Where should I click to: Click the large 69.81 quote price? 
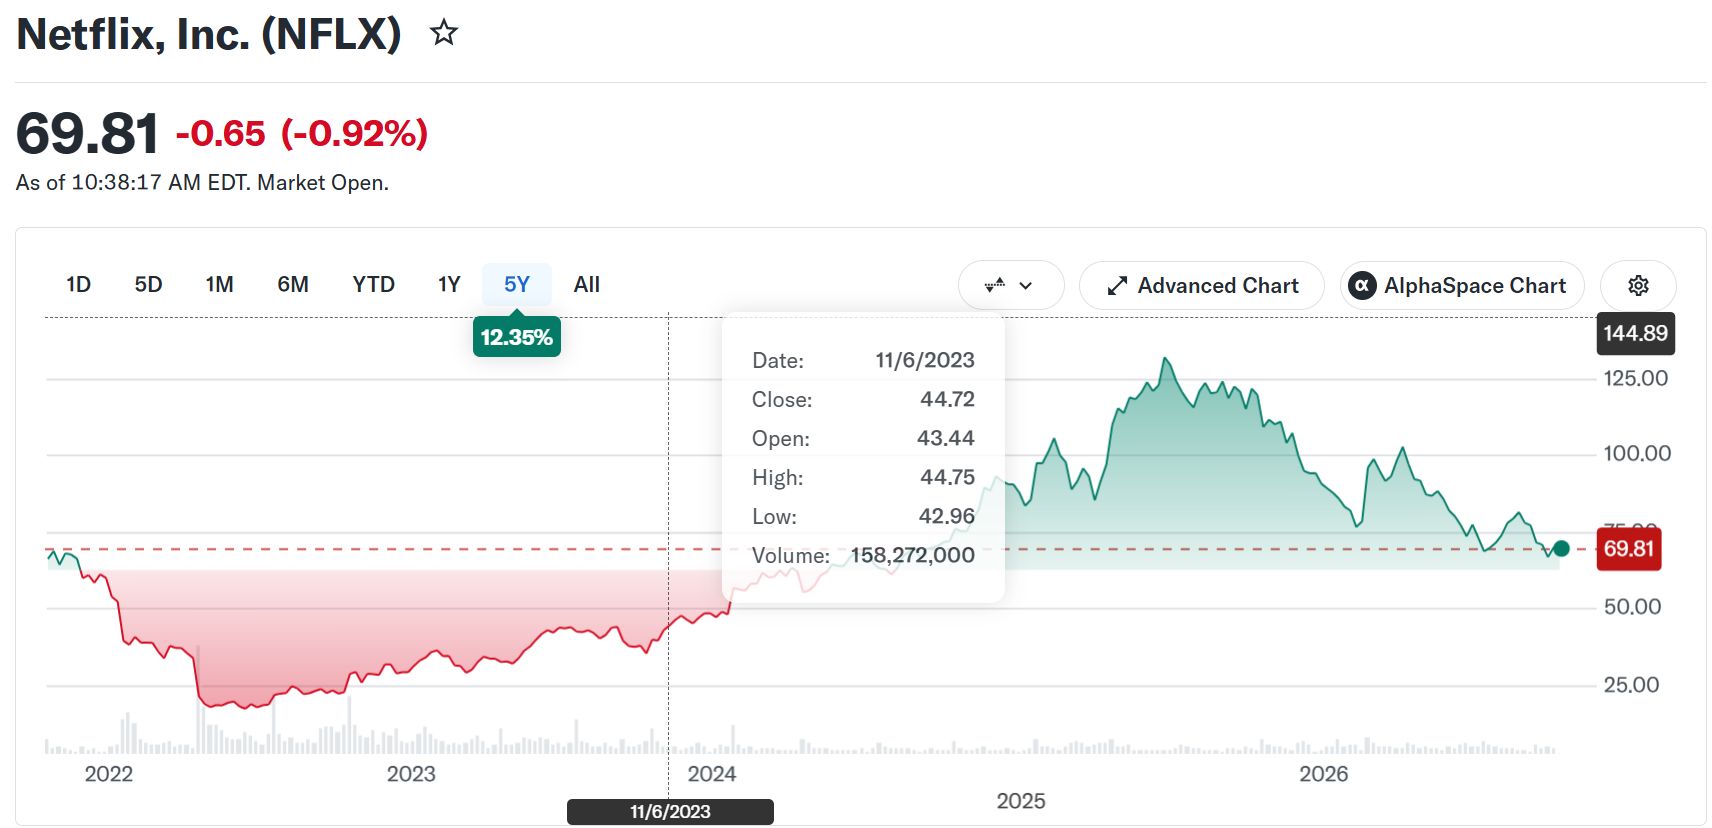[88, 133]
